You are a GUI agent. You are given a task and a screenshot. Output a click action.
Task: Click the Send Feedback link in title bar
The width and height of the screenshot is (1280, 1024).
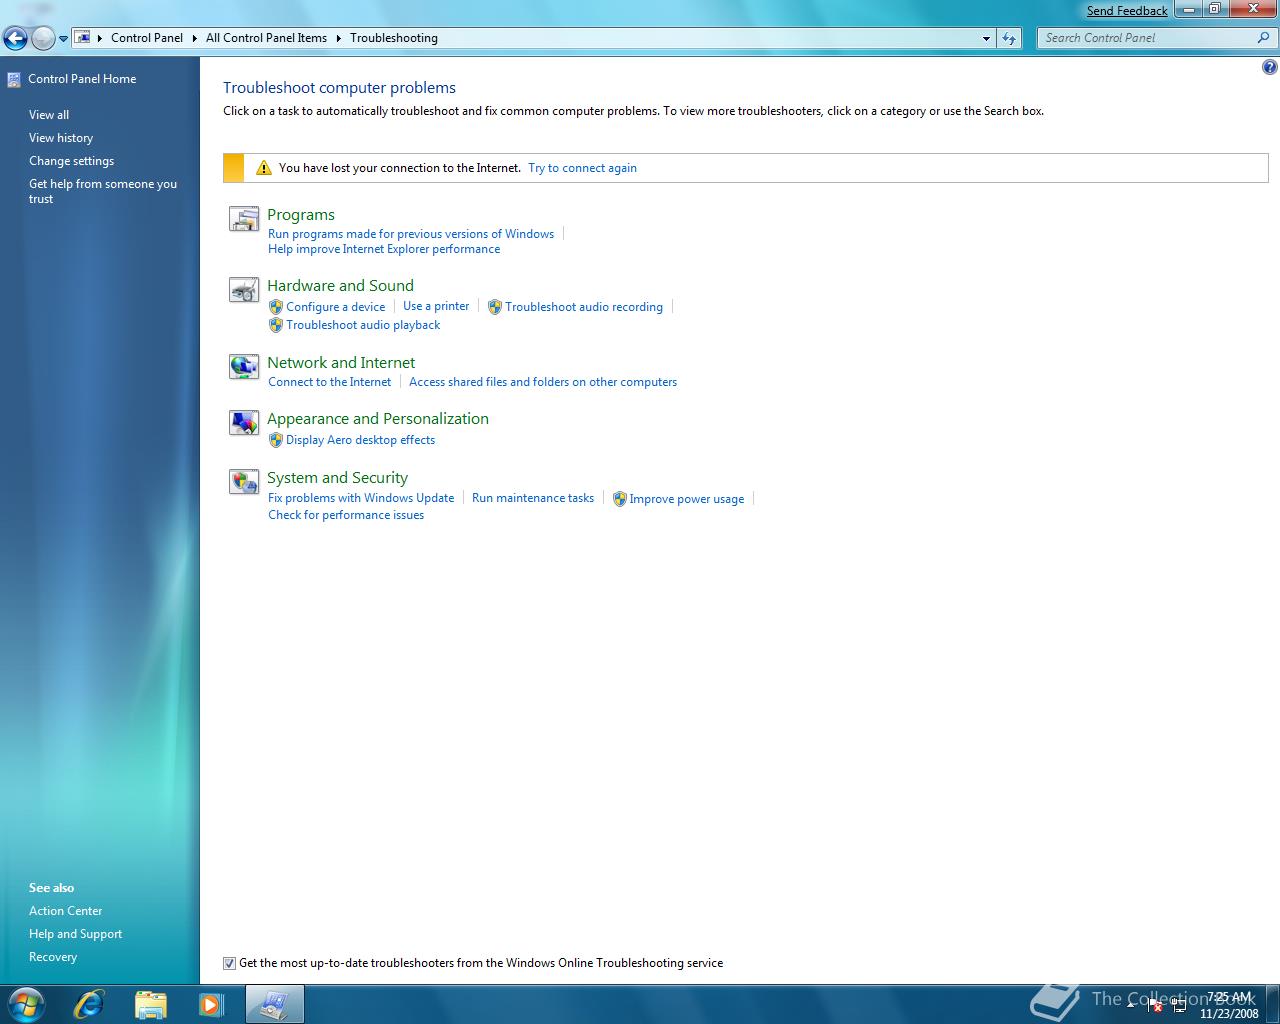pyautogui.click(x=1127, y=11)
